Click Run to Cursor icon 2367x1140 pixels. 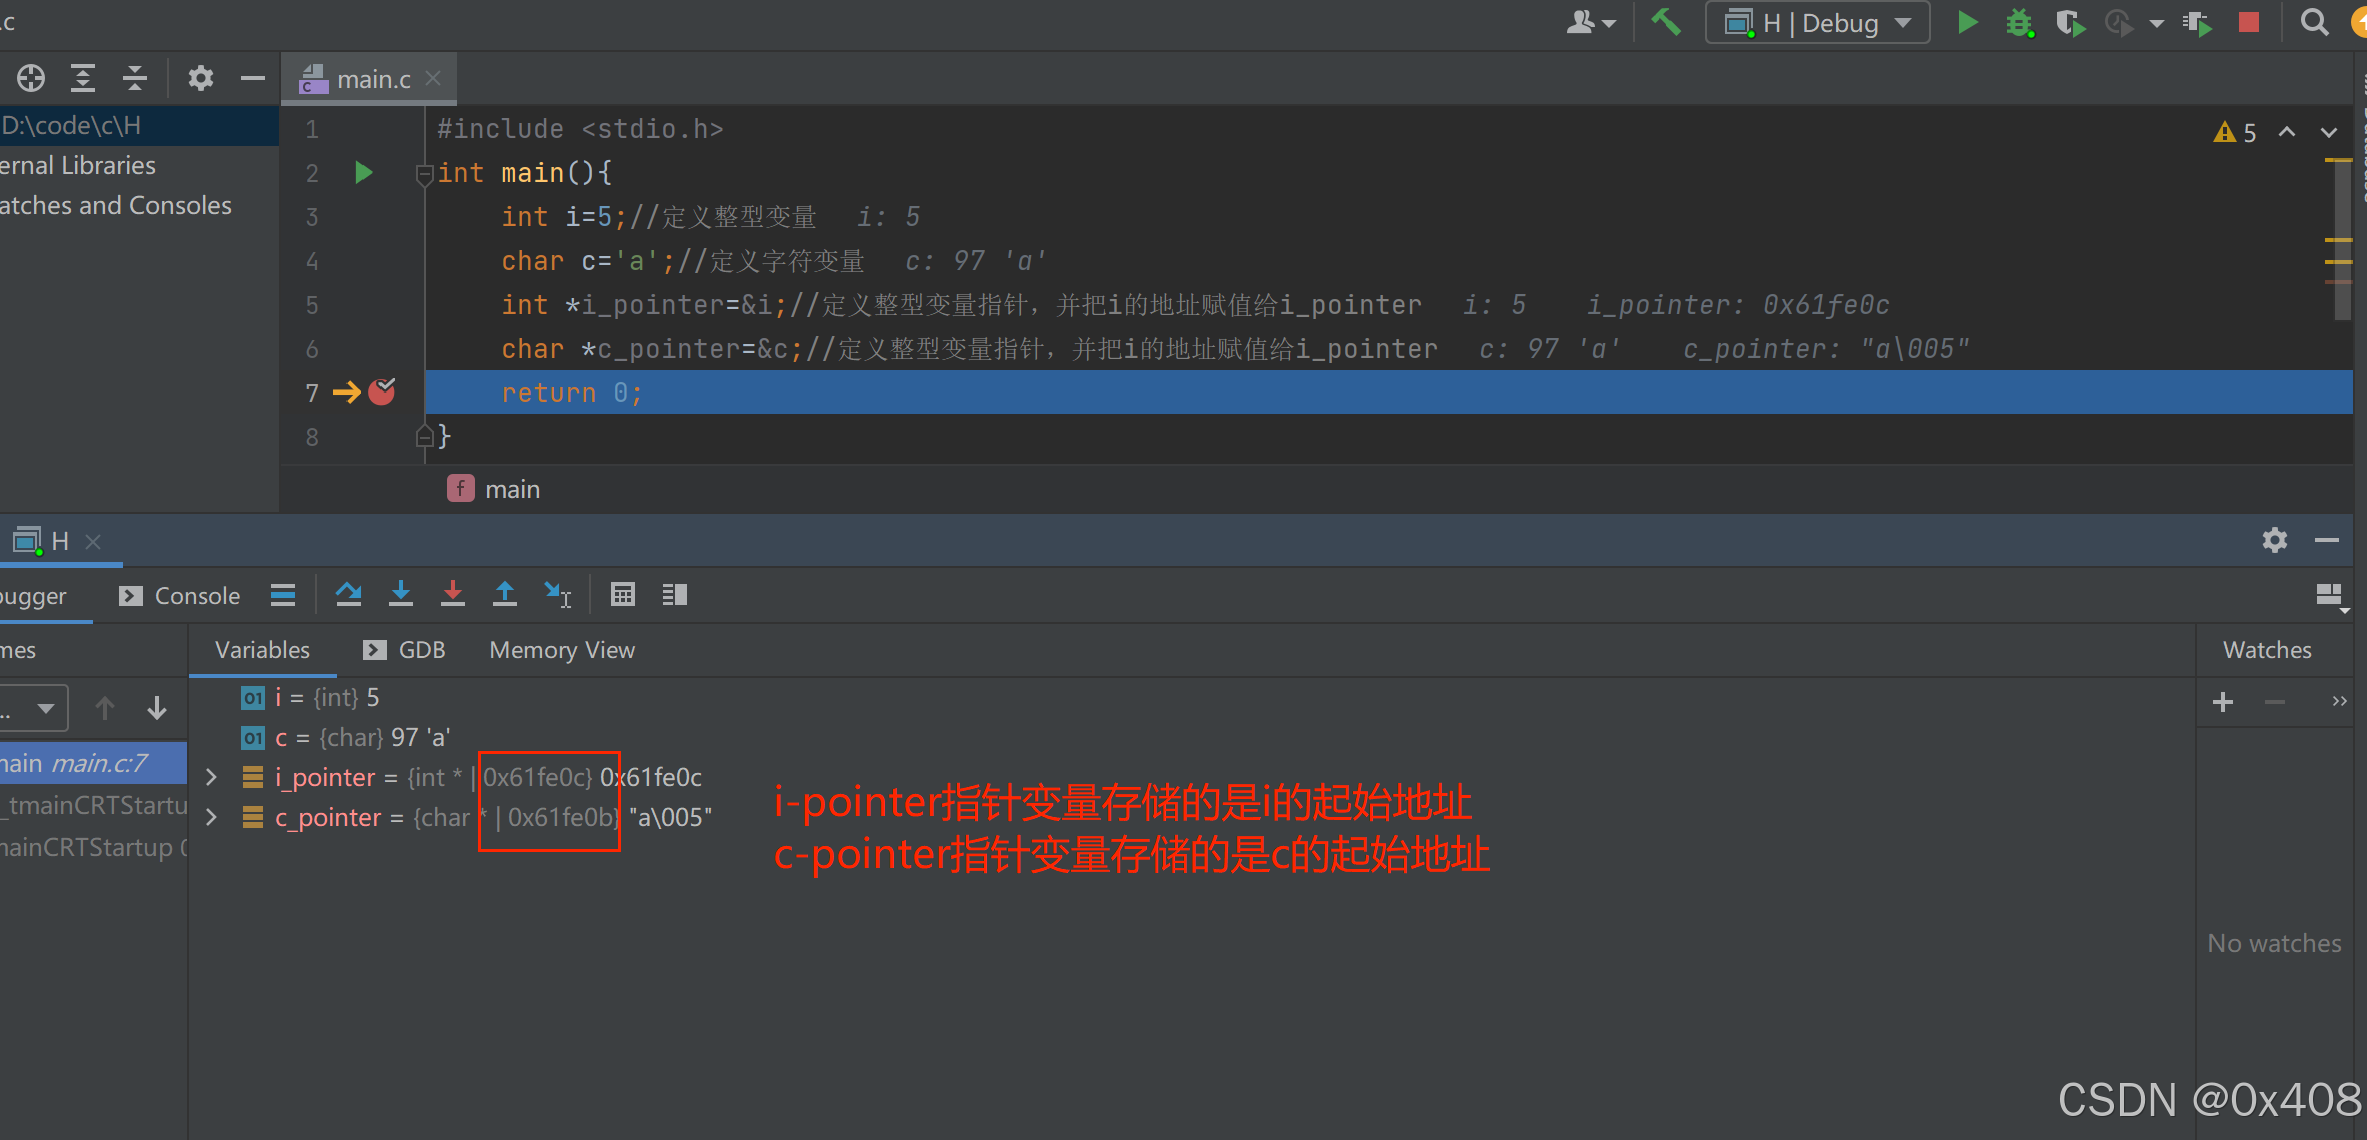(557, 595)
